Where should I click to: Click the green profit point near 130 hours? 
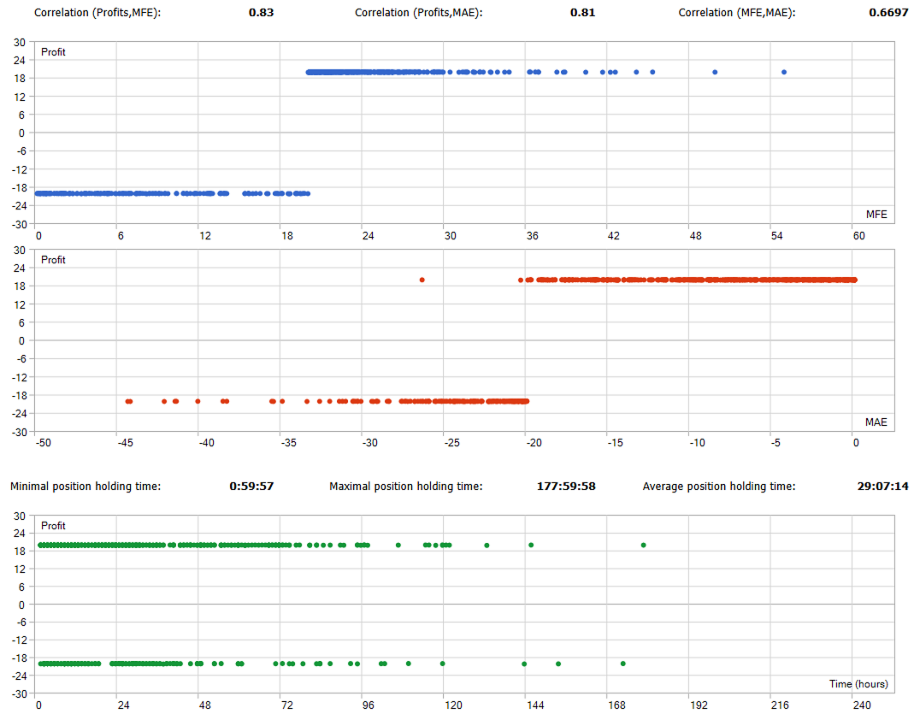[486, 545]
